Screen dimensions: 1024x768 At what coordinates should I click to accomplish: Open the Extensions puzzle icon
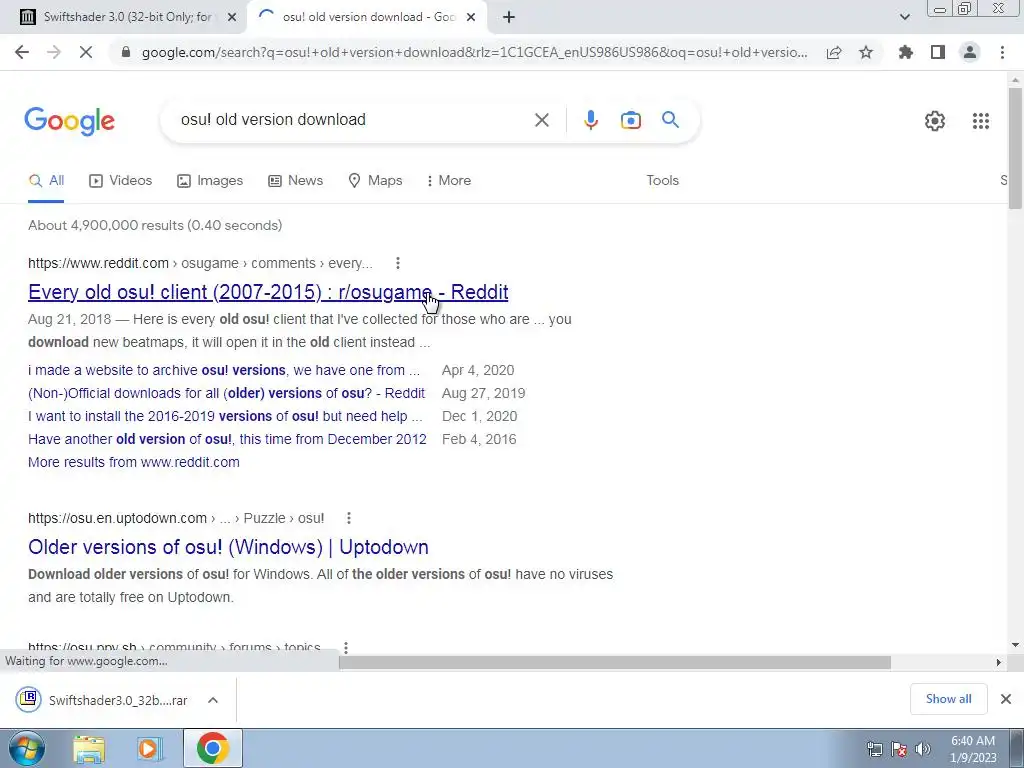[x=906, y=52]
